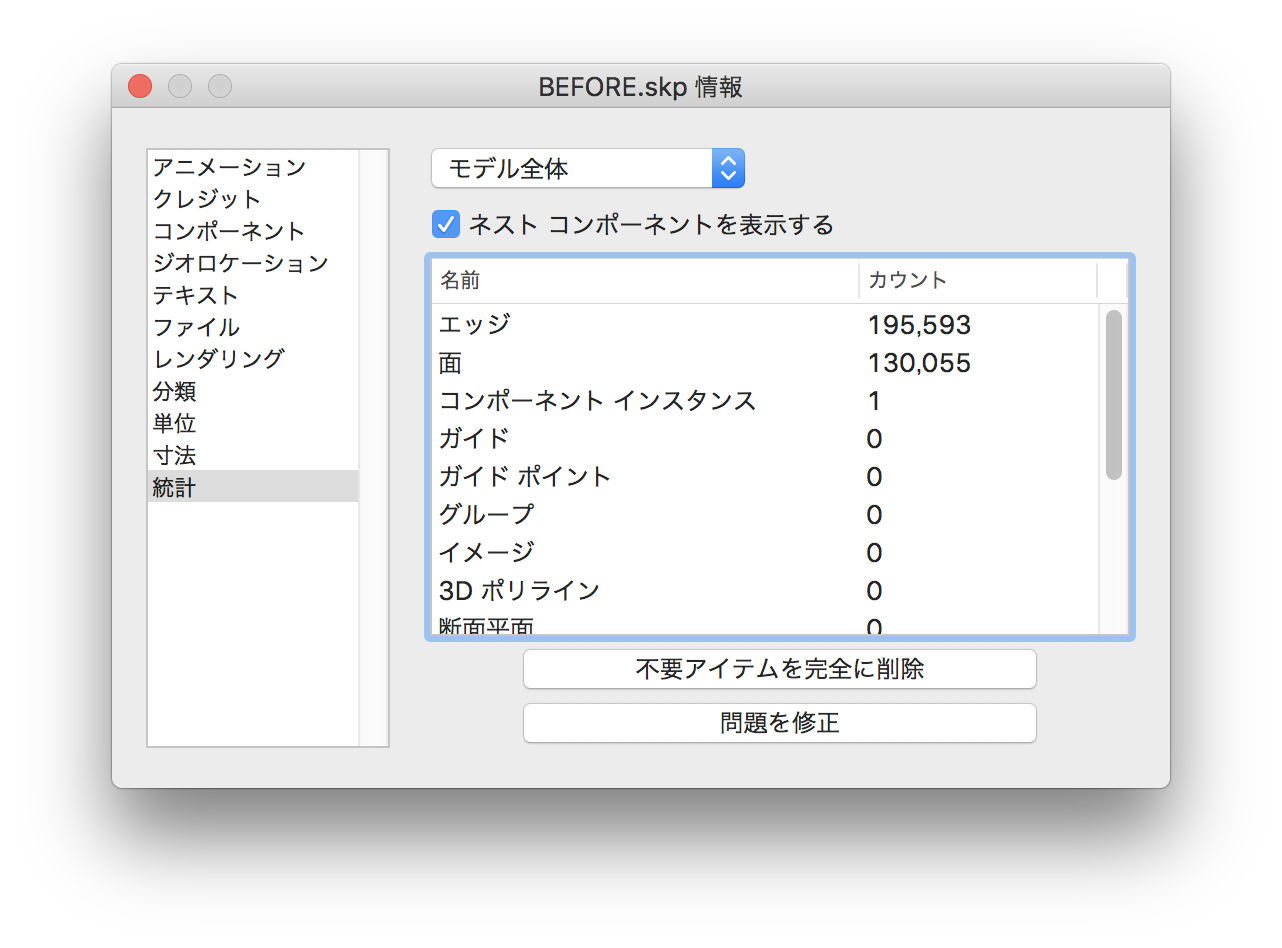Viewport: 1282px width, 948px height.
Task: Toggle ネスト コンポーネントを表示する checkbox
Action: click(446, 224)
